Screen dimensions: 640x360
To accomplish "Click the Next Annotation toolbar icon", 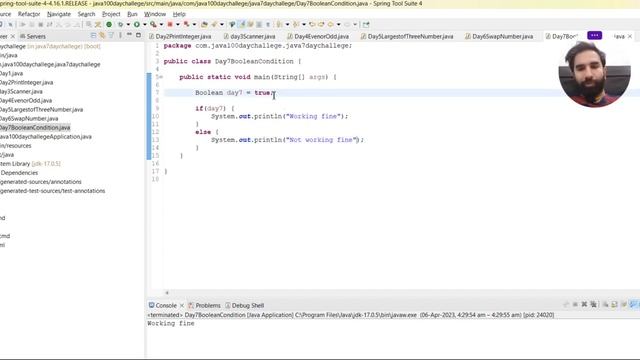I will coord(279,24).
